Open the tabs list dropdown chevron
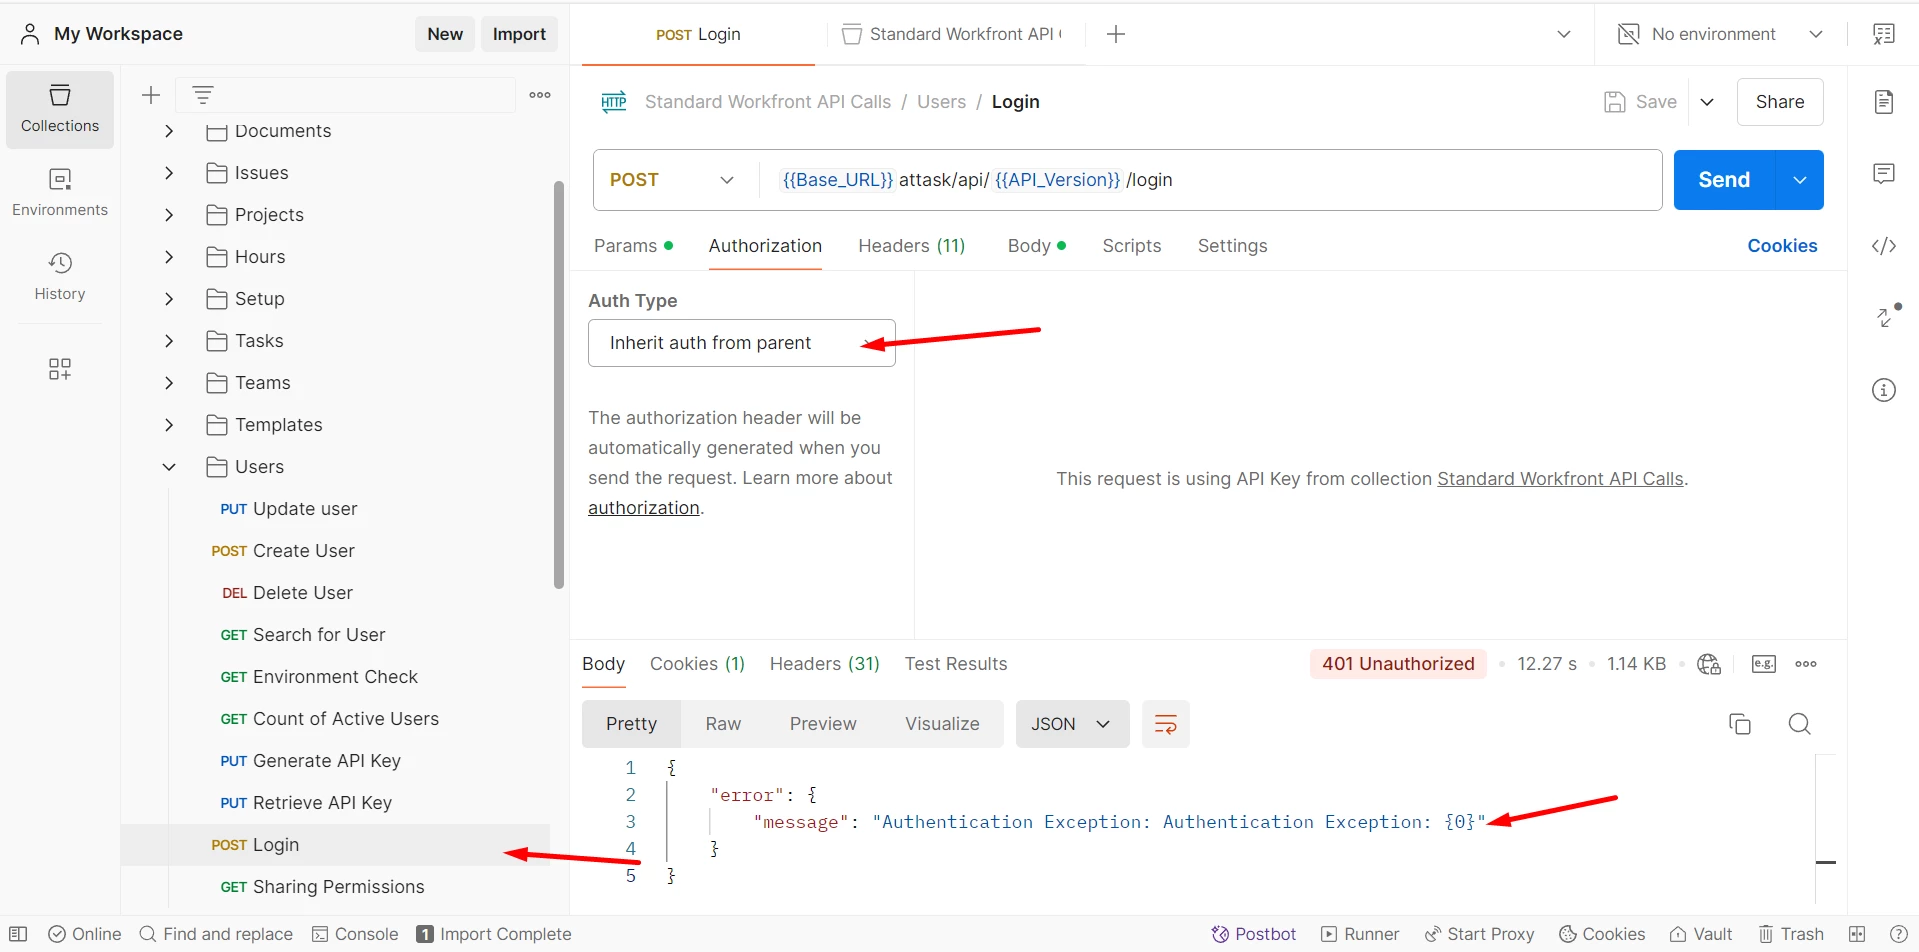This screenshot has height=952, width=1919. [1564, 34]
